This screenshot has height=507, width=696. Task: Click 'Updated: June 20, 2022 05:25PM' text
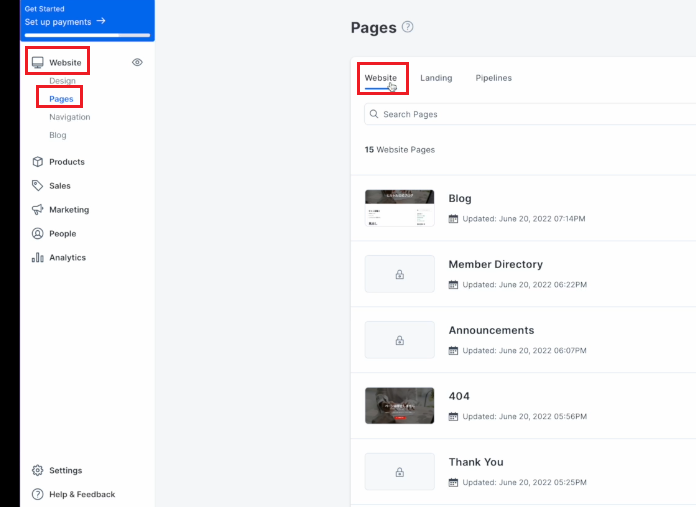525,482
